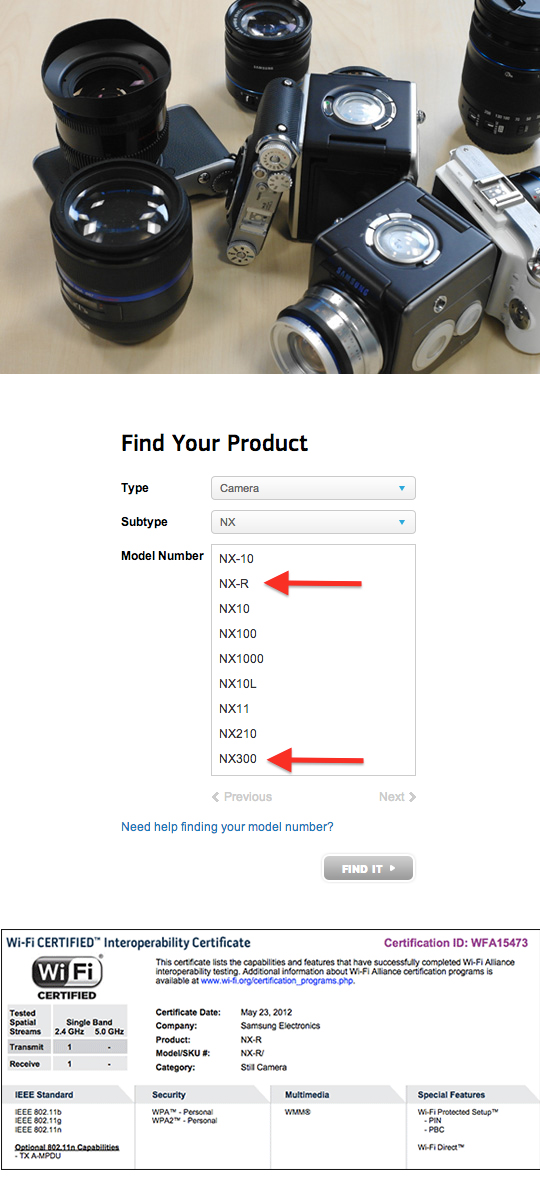Click the blue arrow on Type dropdown
Viewport: 540px width, 1200px height.
(402, 488)
